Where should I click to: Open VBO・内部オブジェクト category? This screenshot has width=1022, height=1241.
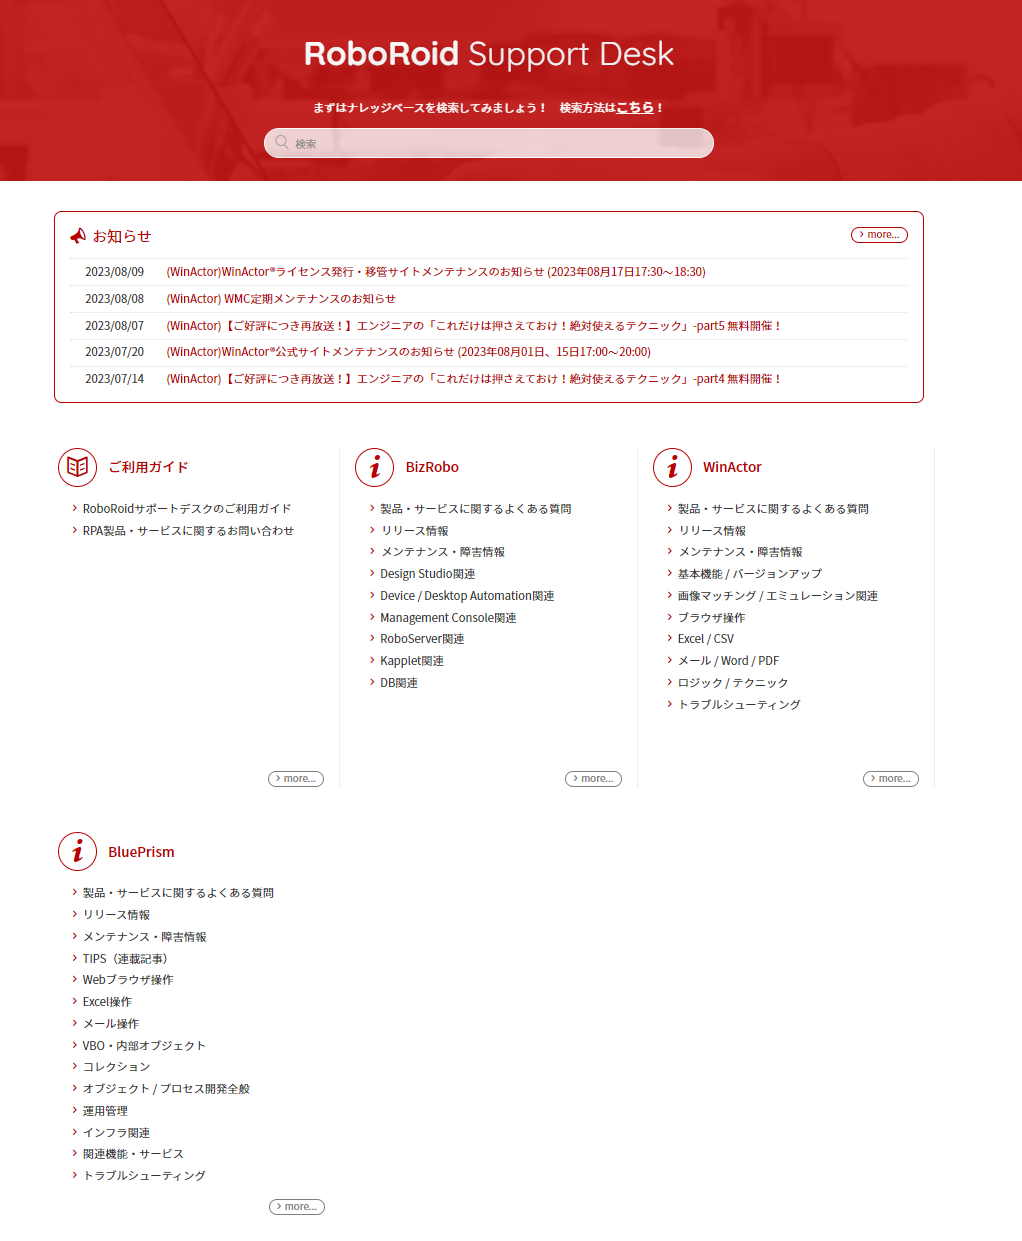point(144,1046)
